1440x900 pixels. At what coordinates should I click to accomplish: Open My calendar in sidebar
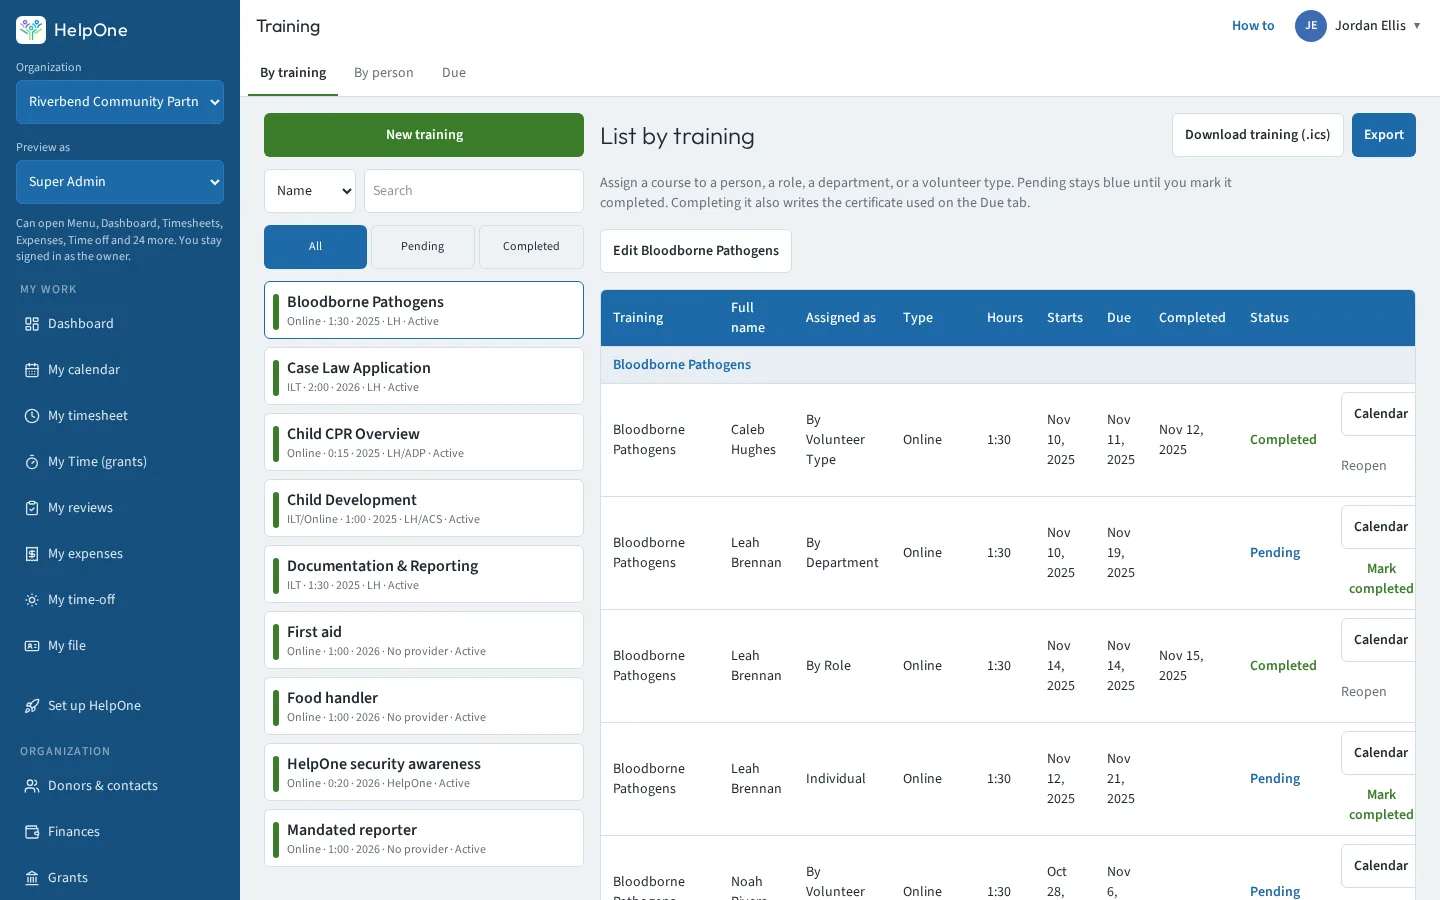point(120,370)
